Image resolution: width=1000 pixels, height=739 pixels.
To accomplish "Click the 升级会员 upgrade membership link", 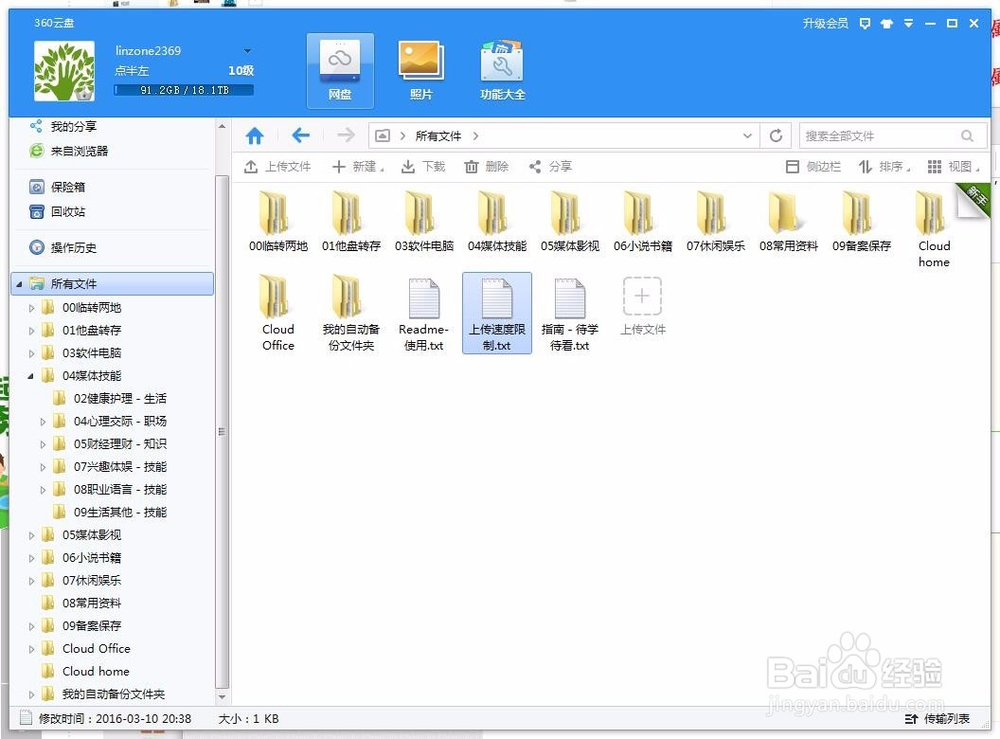I will 825,24.
